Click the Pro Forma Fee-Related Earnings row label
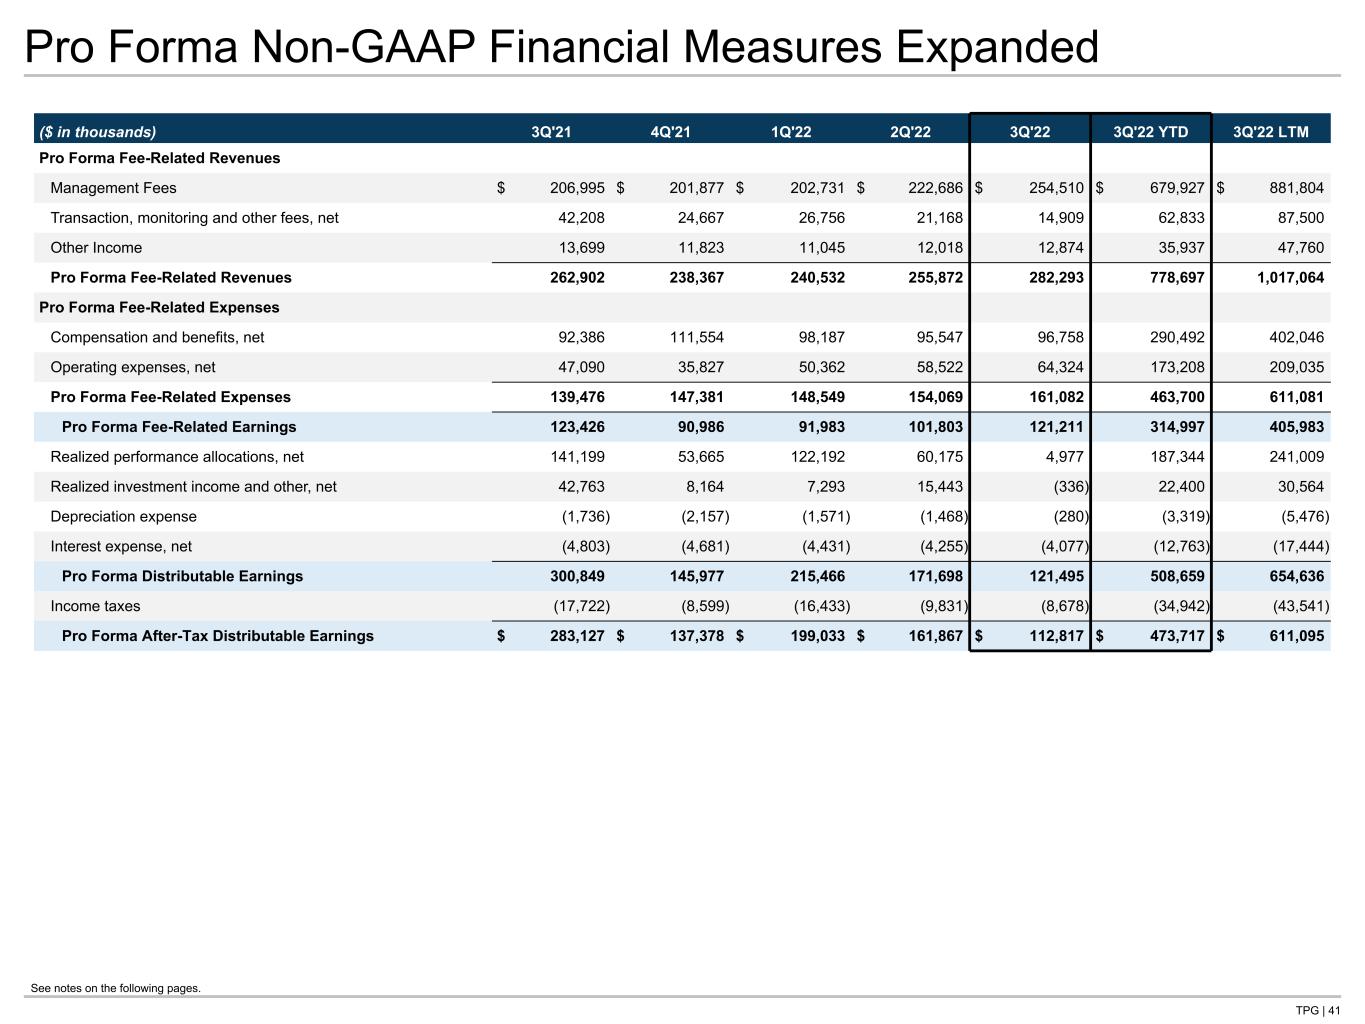 [179, 427]
